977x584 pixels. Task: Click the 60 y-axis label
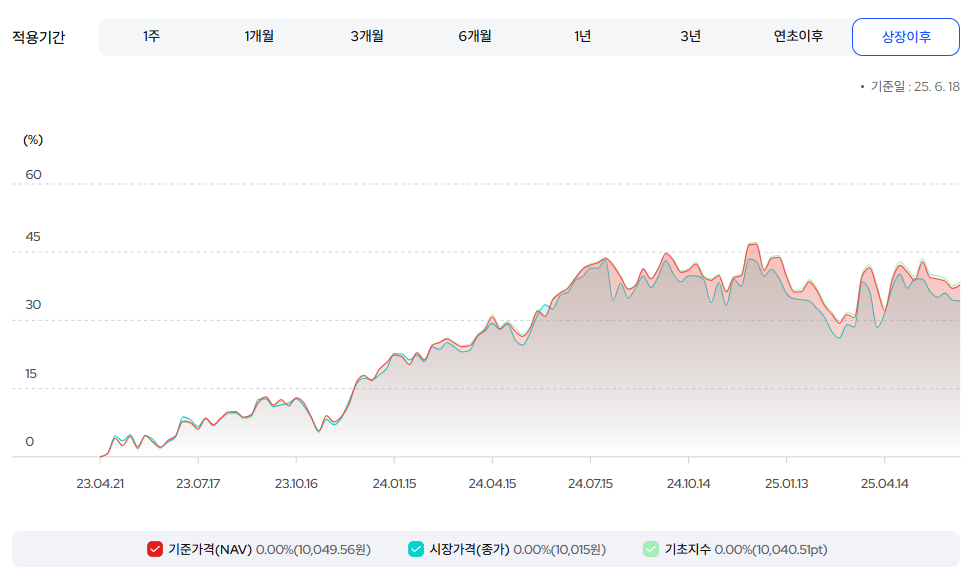(33, 175)
